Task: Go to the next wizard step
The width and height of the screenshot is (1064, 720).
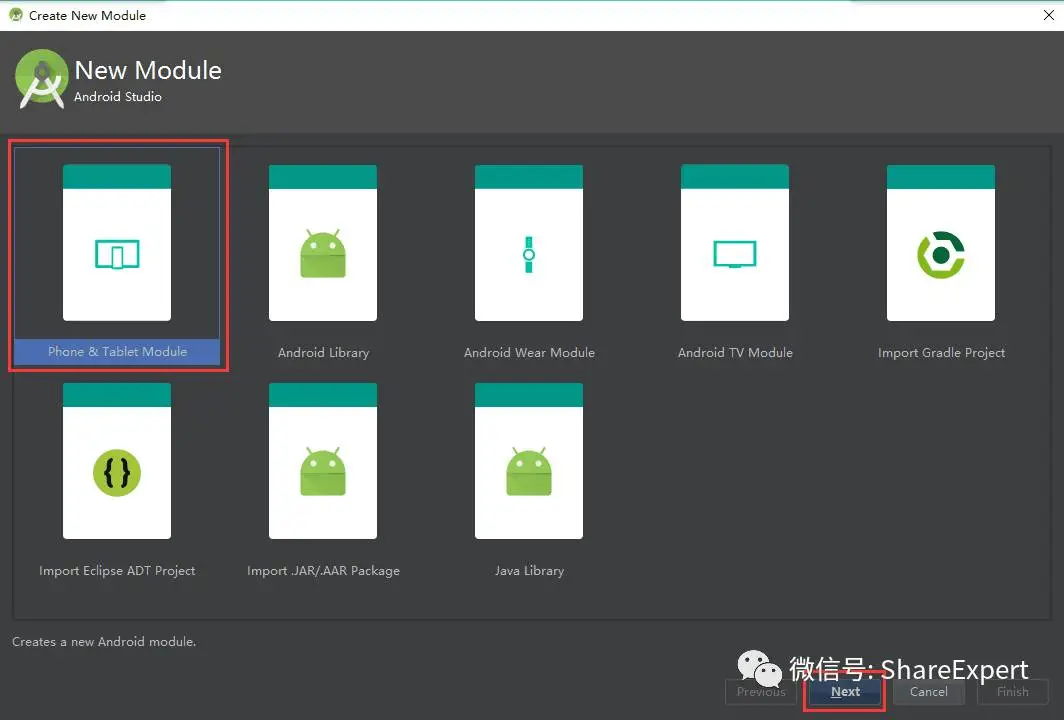Action: pos(845,691)
